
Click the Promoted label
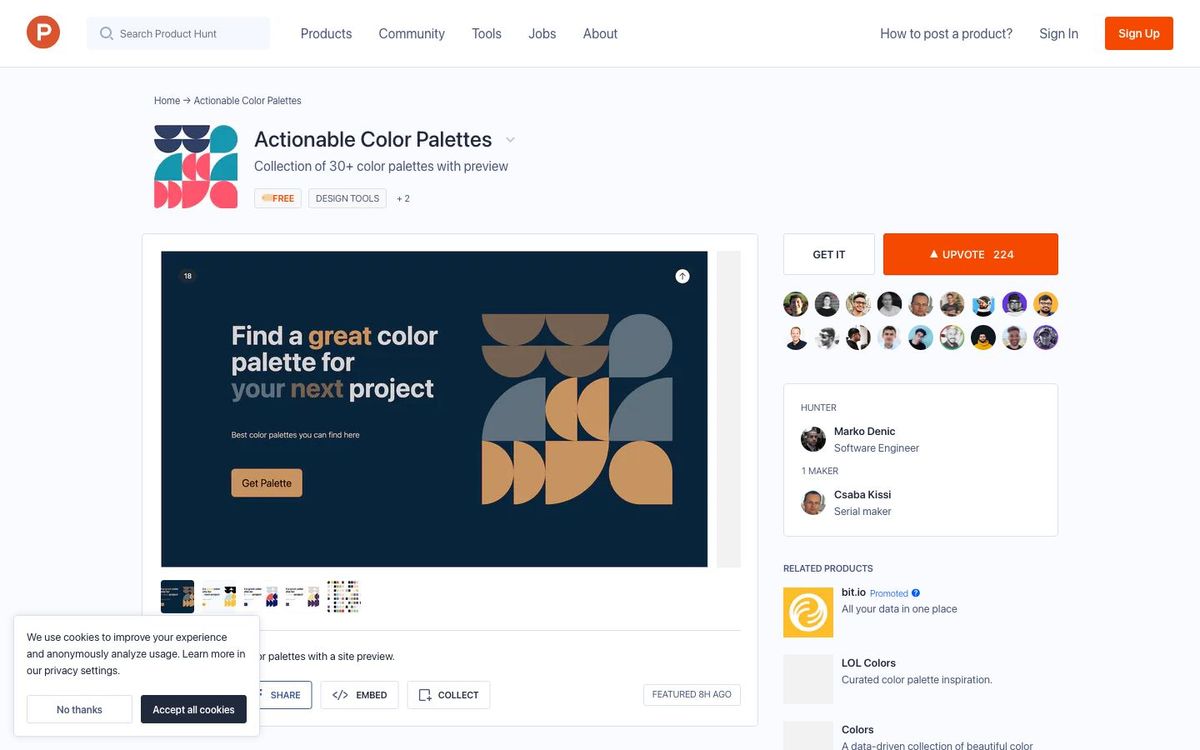(889, 593)
